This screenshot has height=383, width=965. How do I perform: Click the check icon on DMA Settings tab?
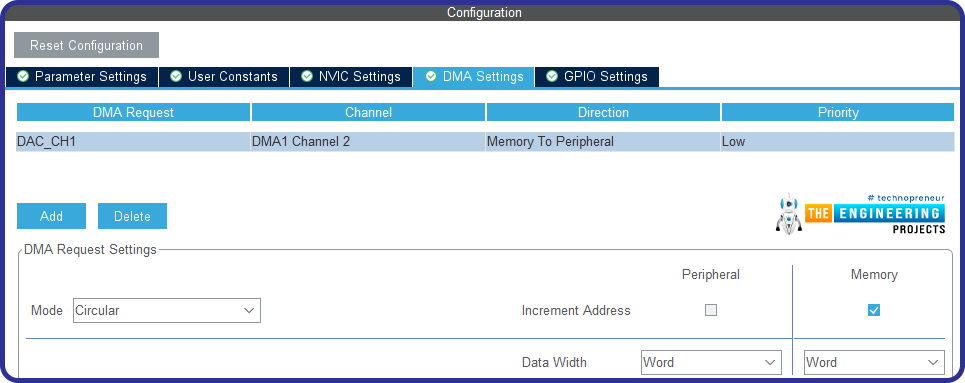tap(431, 76)
